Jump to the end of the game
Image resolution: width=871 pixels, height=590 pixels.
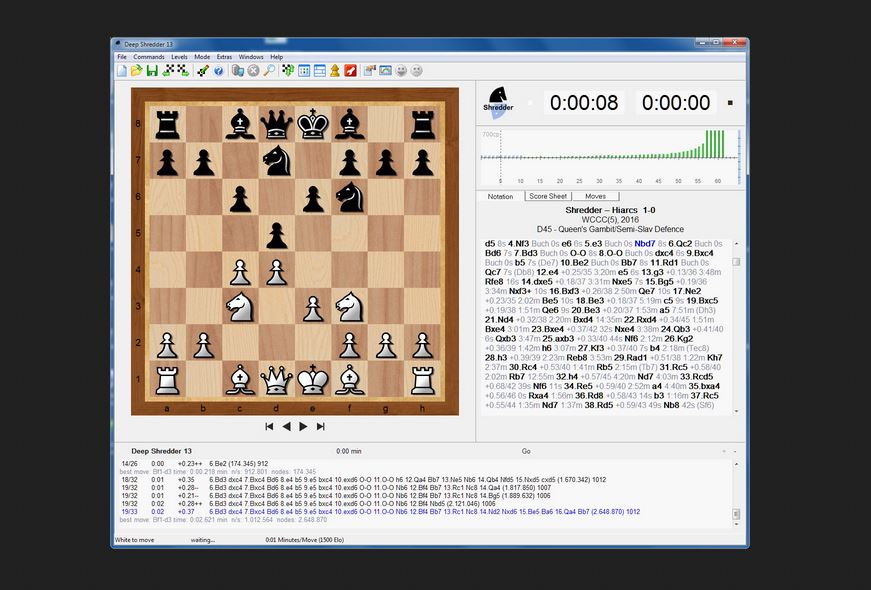click(321, 426)
